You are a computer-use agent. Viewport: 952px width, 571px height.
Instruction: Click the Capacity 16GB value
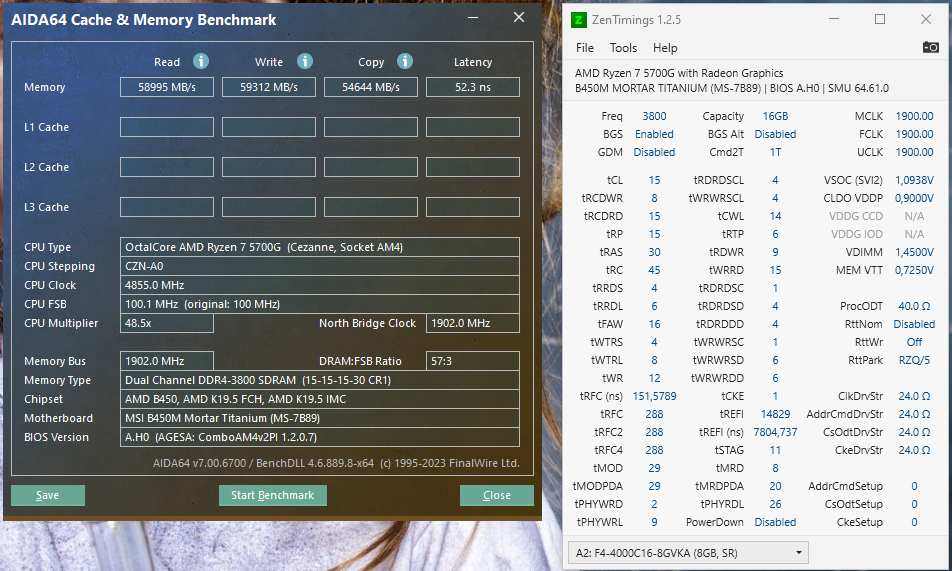coord(775,116)
